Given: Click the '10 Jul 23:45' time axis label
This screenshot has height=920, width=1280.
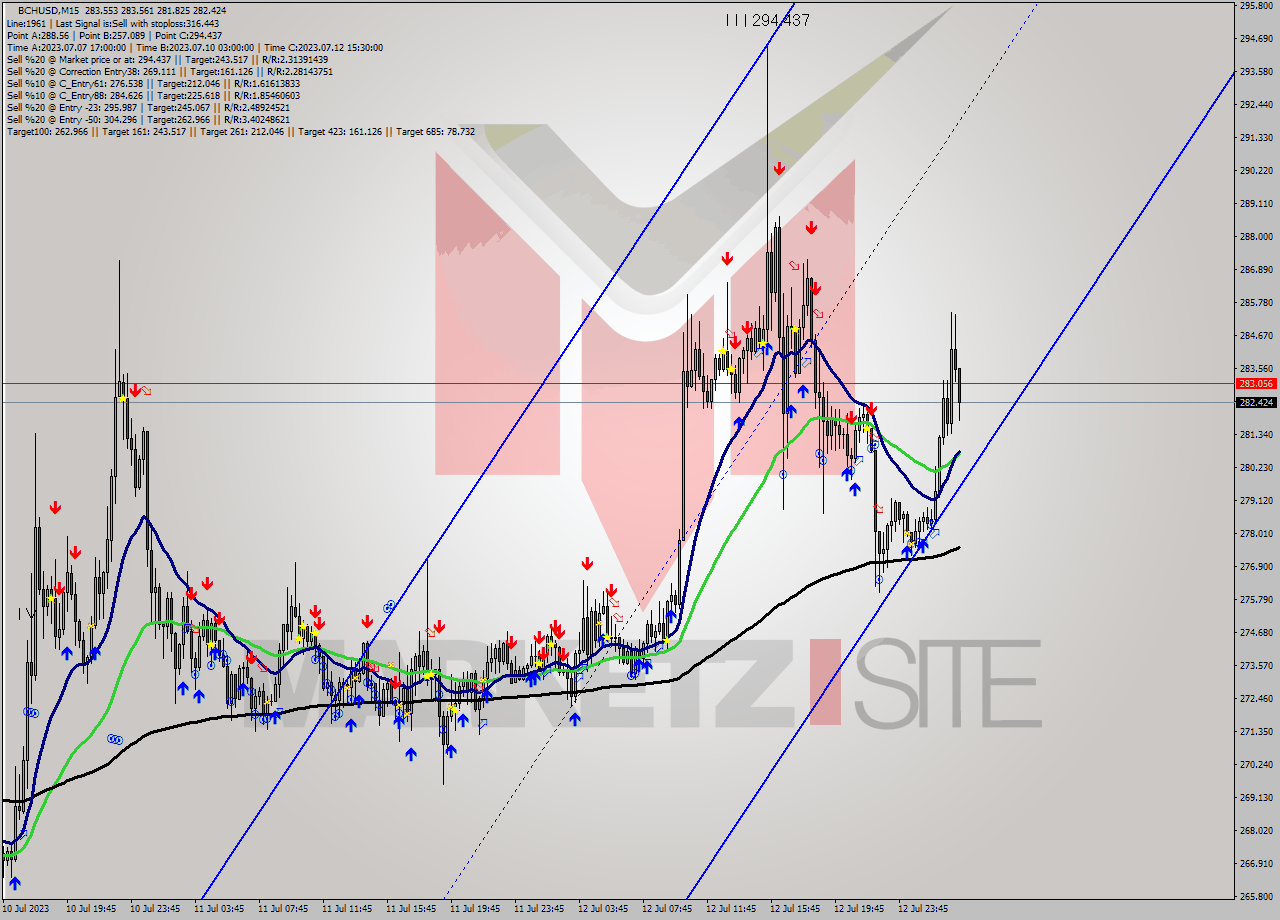Looking at the screenshot, I should coord(155,909).
